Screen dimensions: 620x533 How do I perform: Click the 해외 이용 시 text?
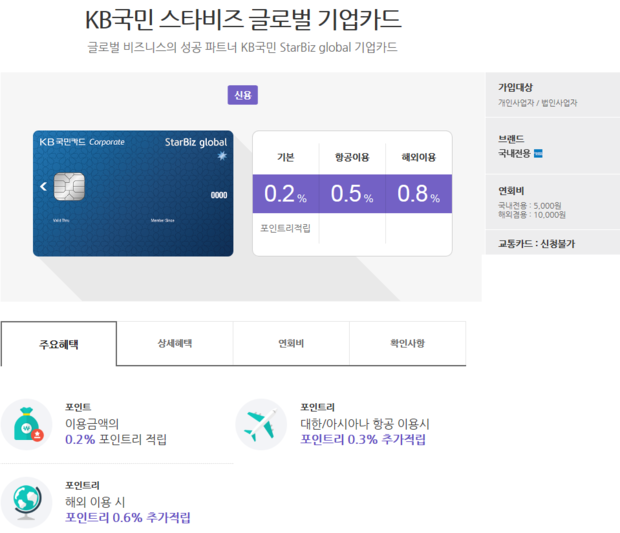click(x=95, y=502)
